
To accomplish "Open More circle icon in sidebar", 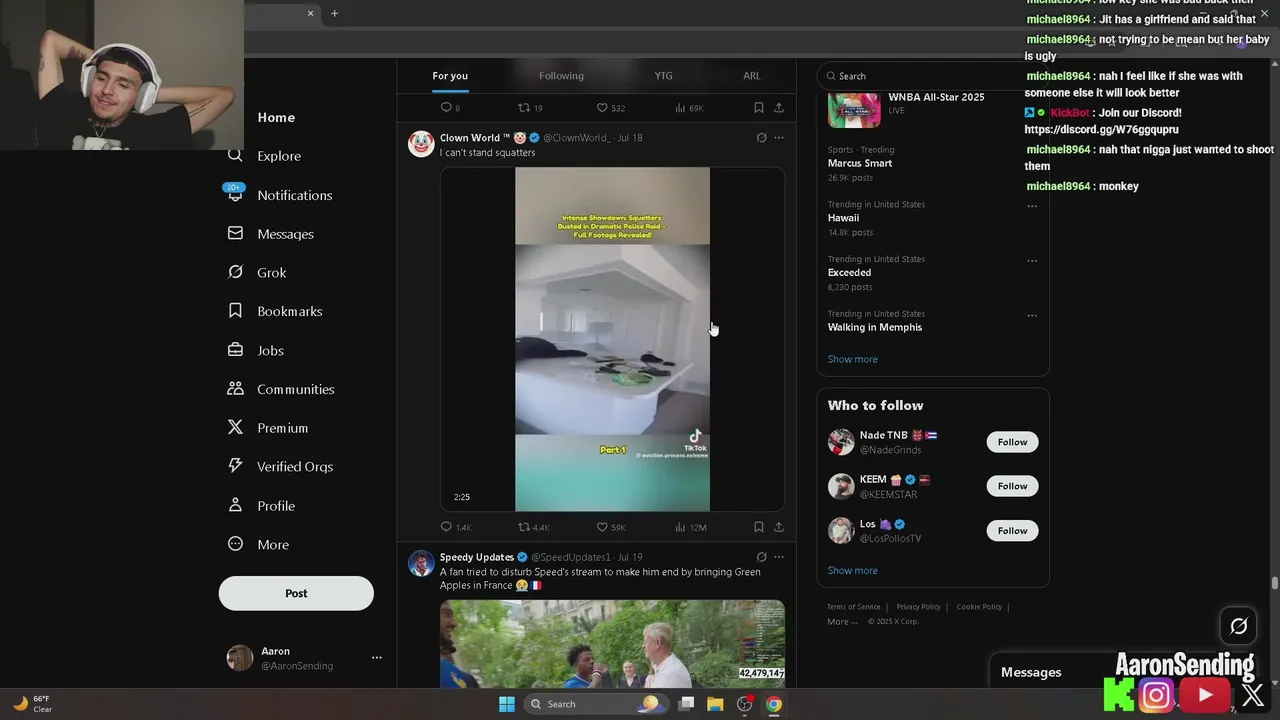I will 235,544.
